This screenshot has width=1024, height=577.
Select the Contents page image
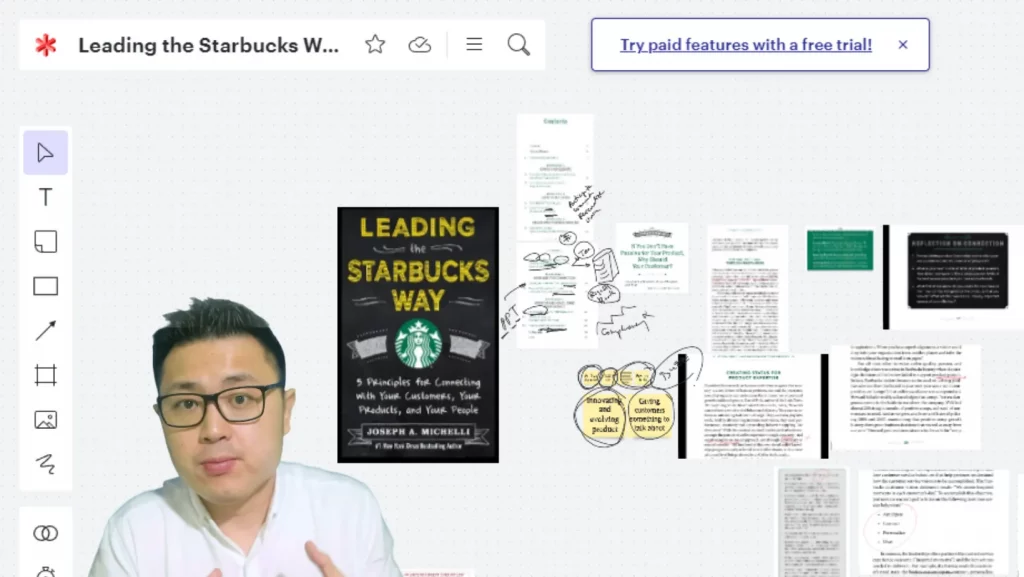coord(555,178)
